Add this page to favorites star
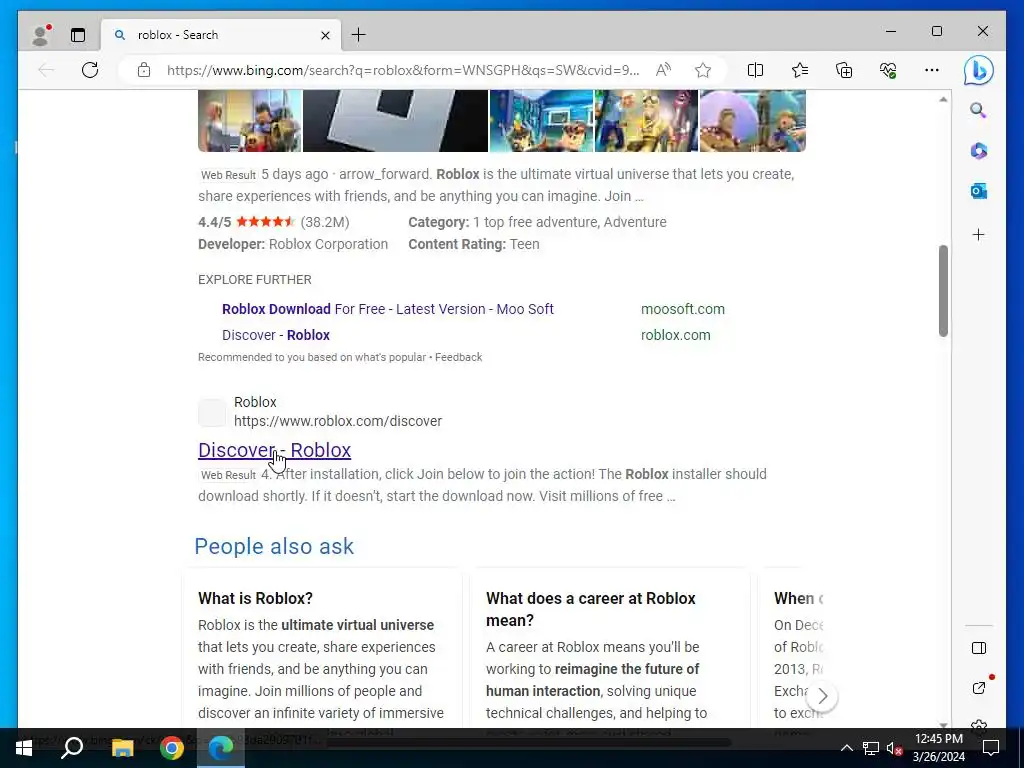Image resolution: width=1024 pixels, height=768 pixels. (x=703, y=70)
